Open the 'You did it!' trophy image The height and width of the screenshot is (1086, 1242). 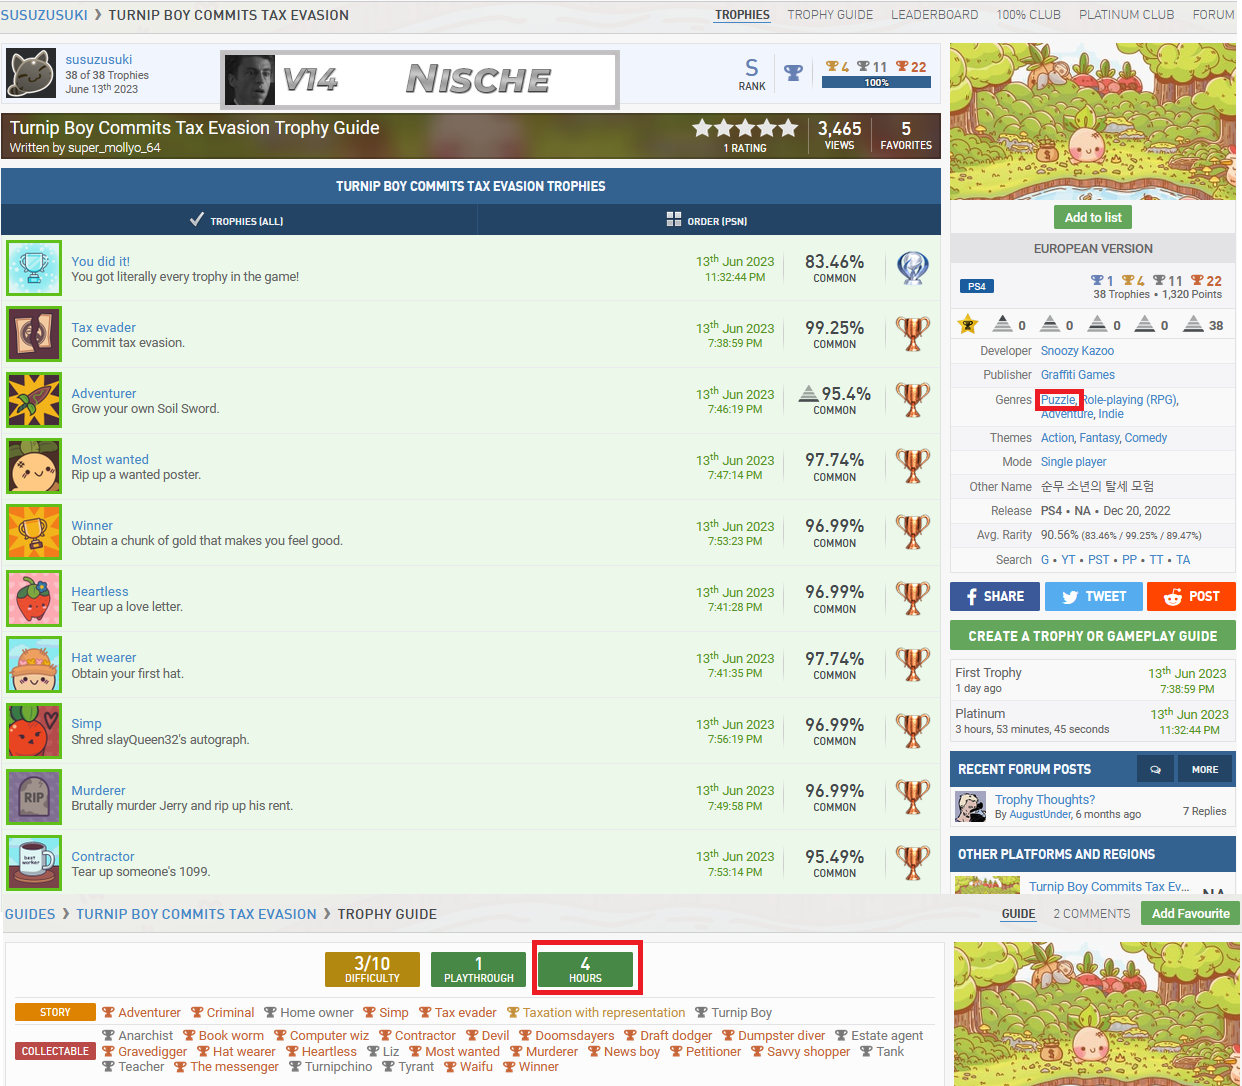34,268
